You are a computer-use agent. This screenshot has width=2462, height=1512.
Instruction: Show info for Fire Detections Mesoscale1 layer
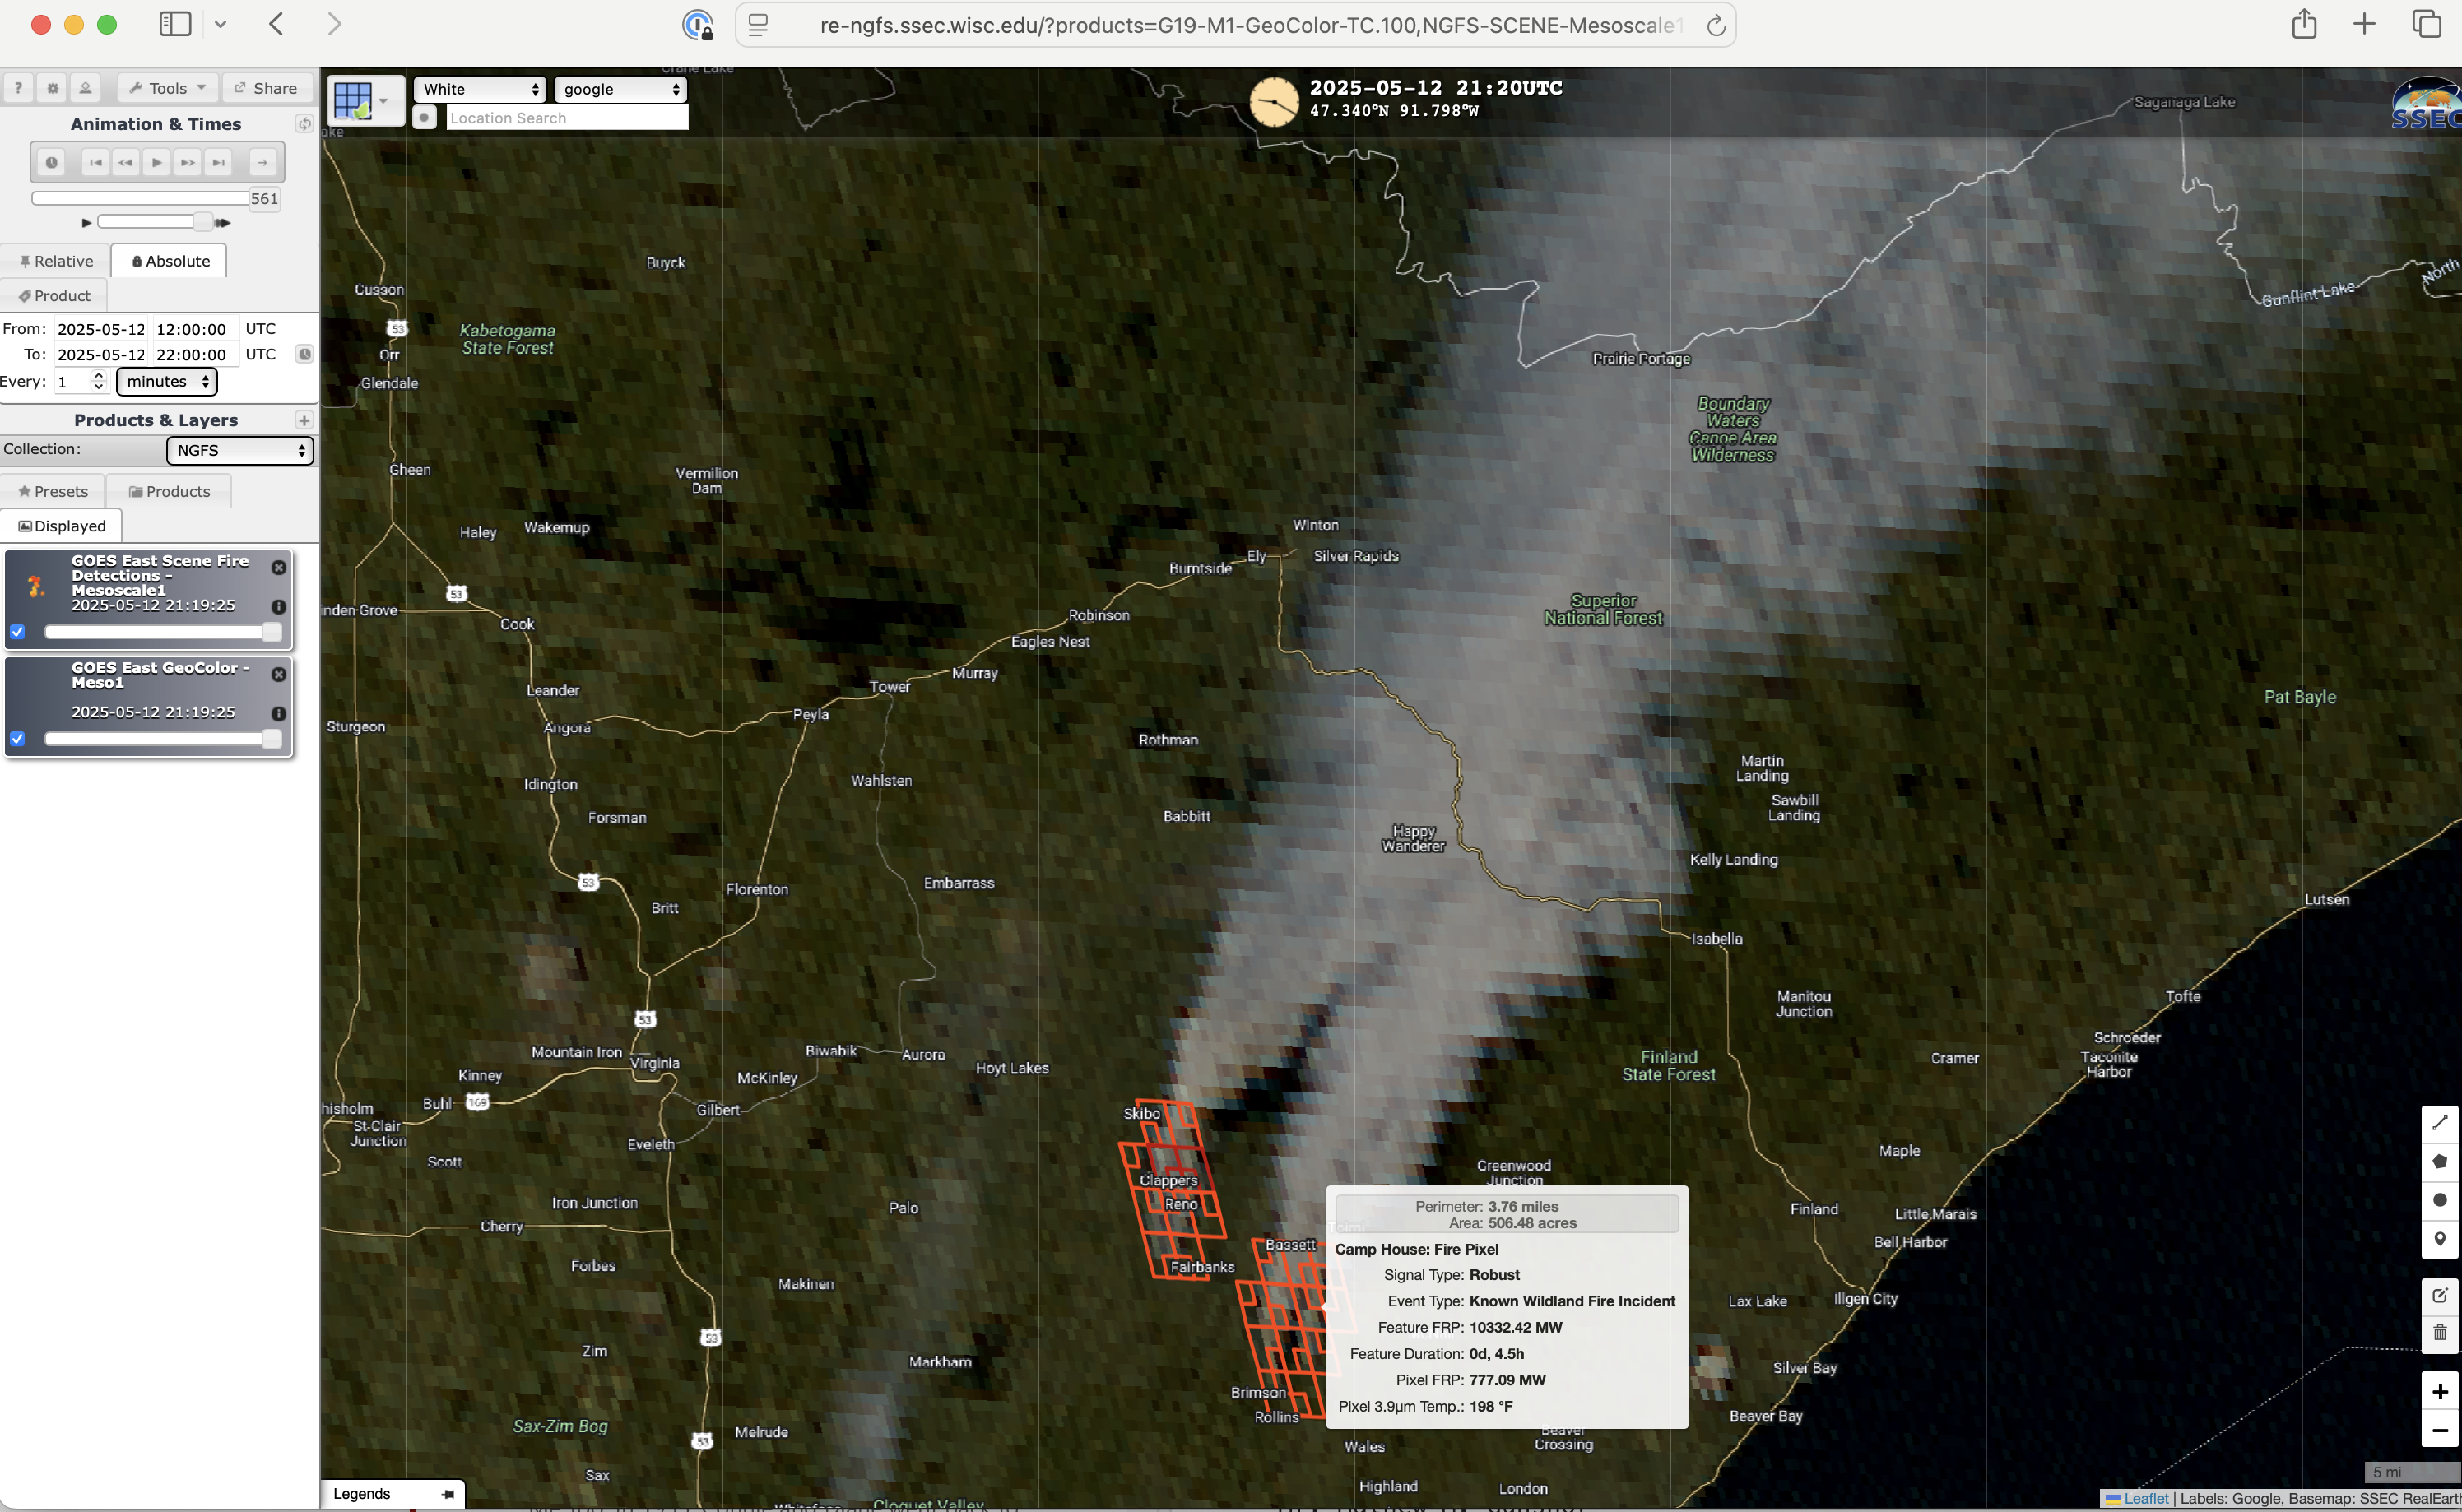tap(279, 606)
